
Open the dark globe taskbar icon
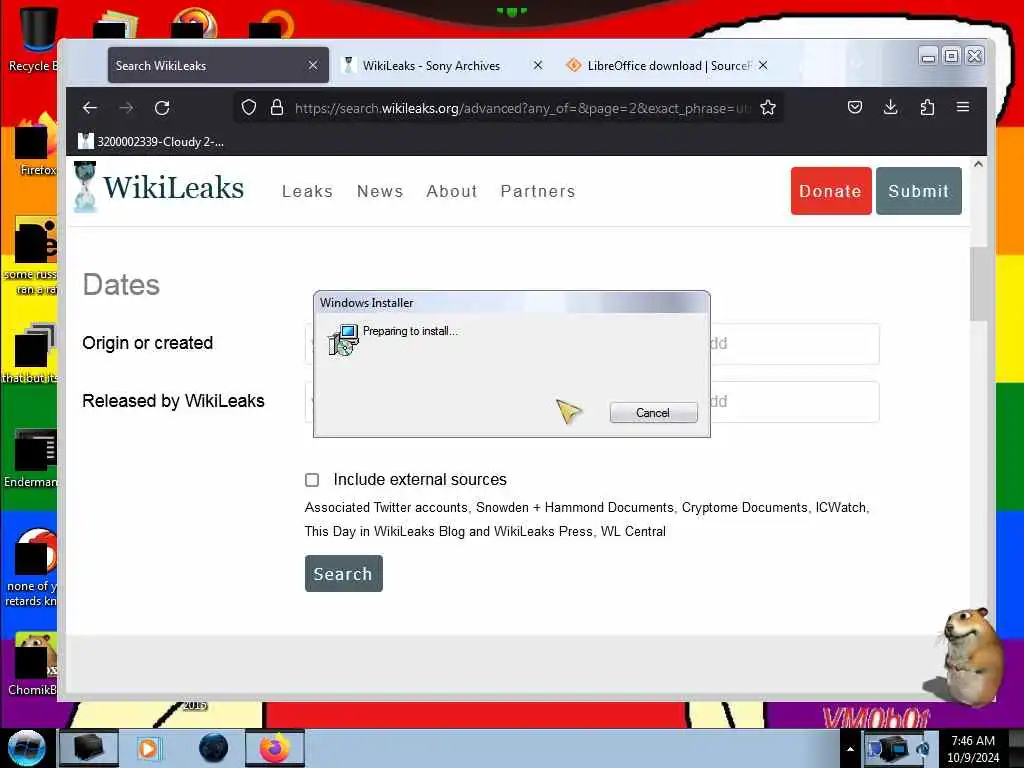(x=214, y=748)
